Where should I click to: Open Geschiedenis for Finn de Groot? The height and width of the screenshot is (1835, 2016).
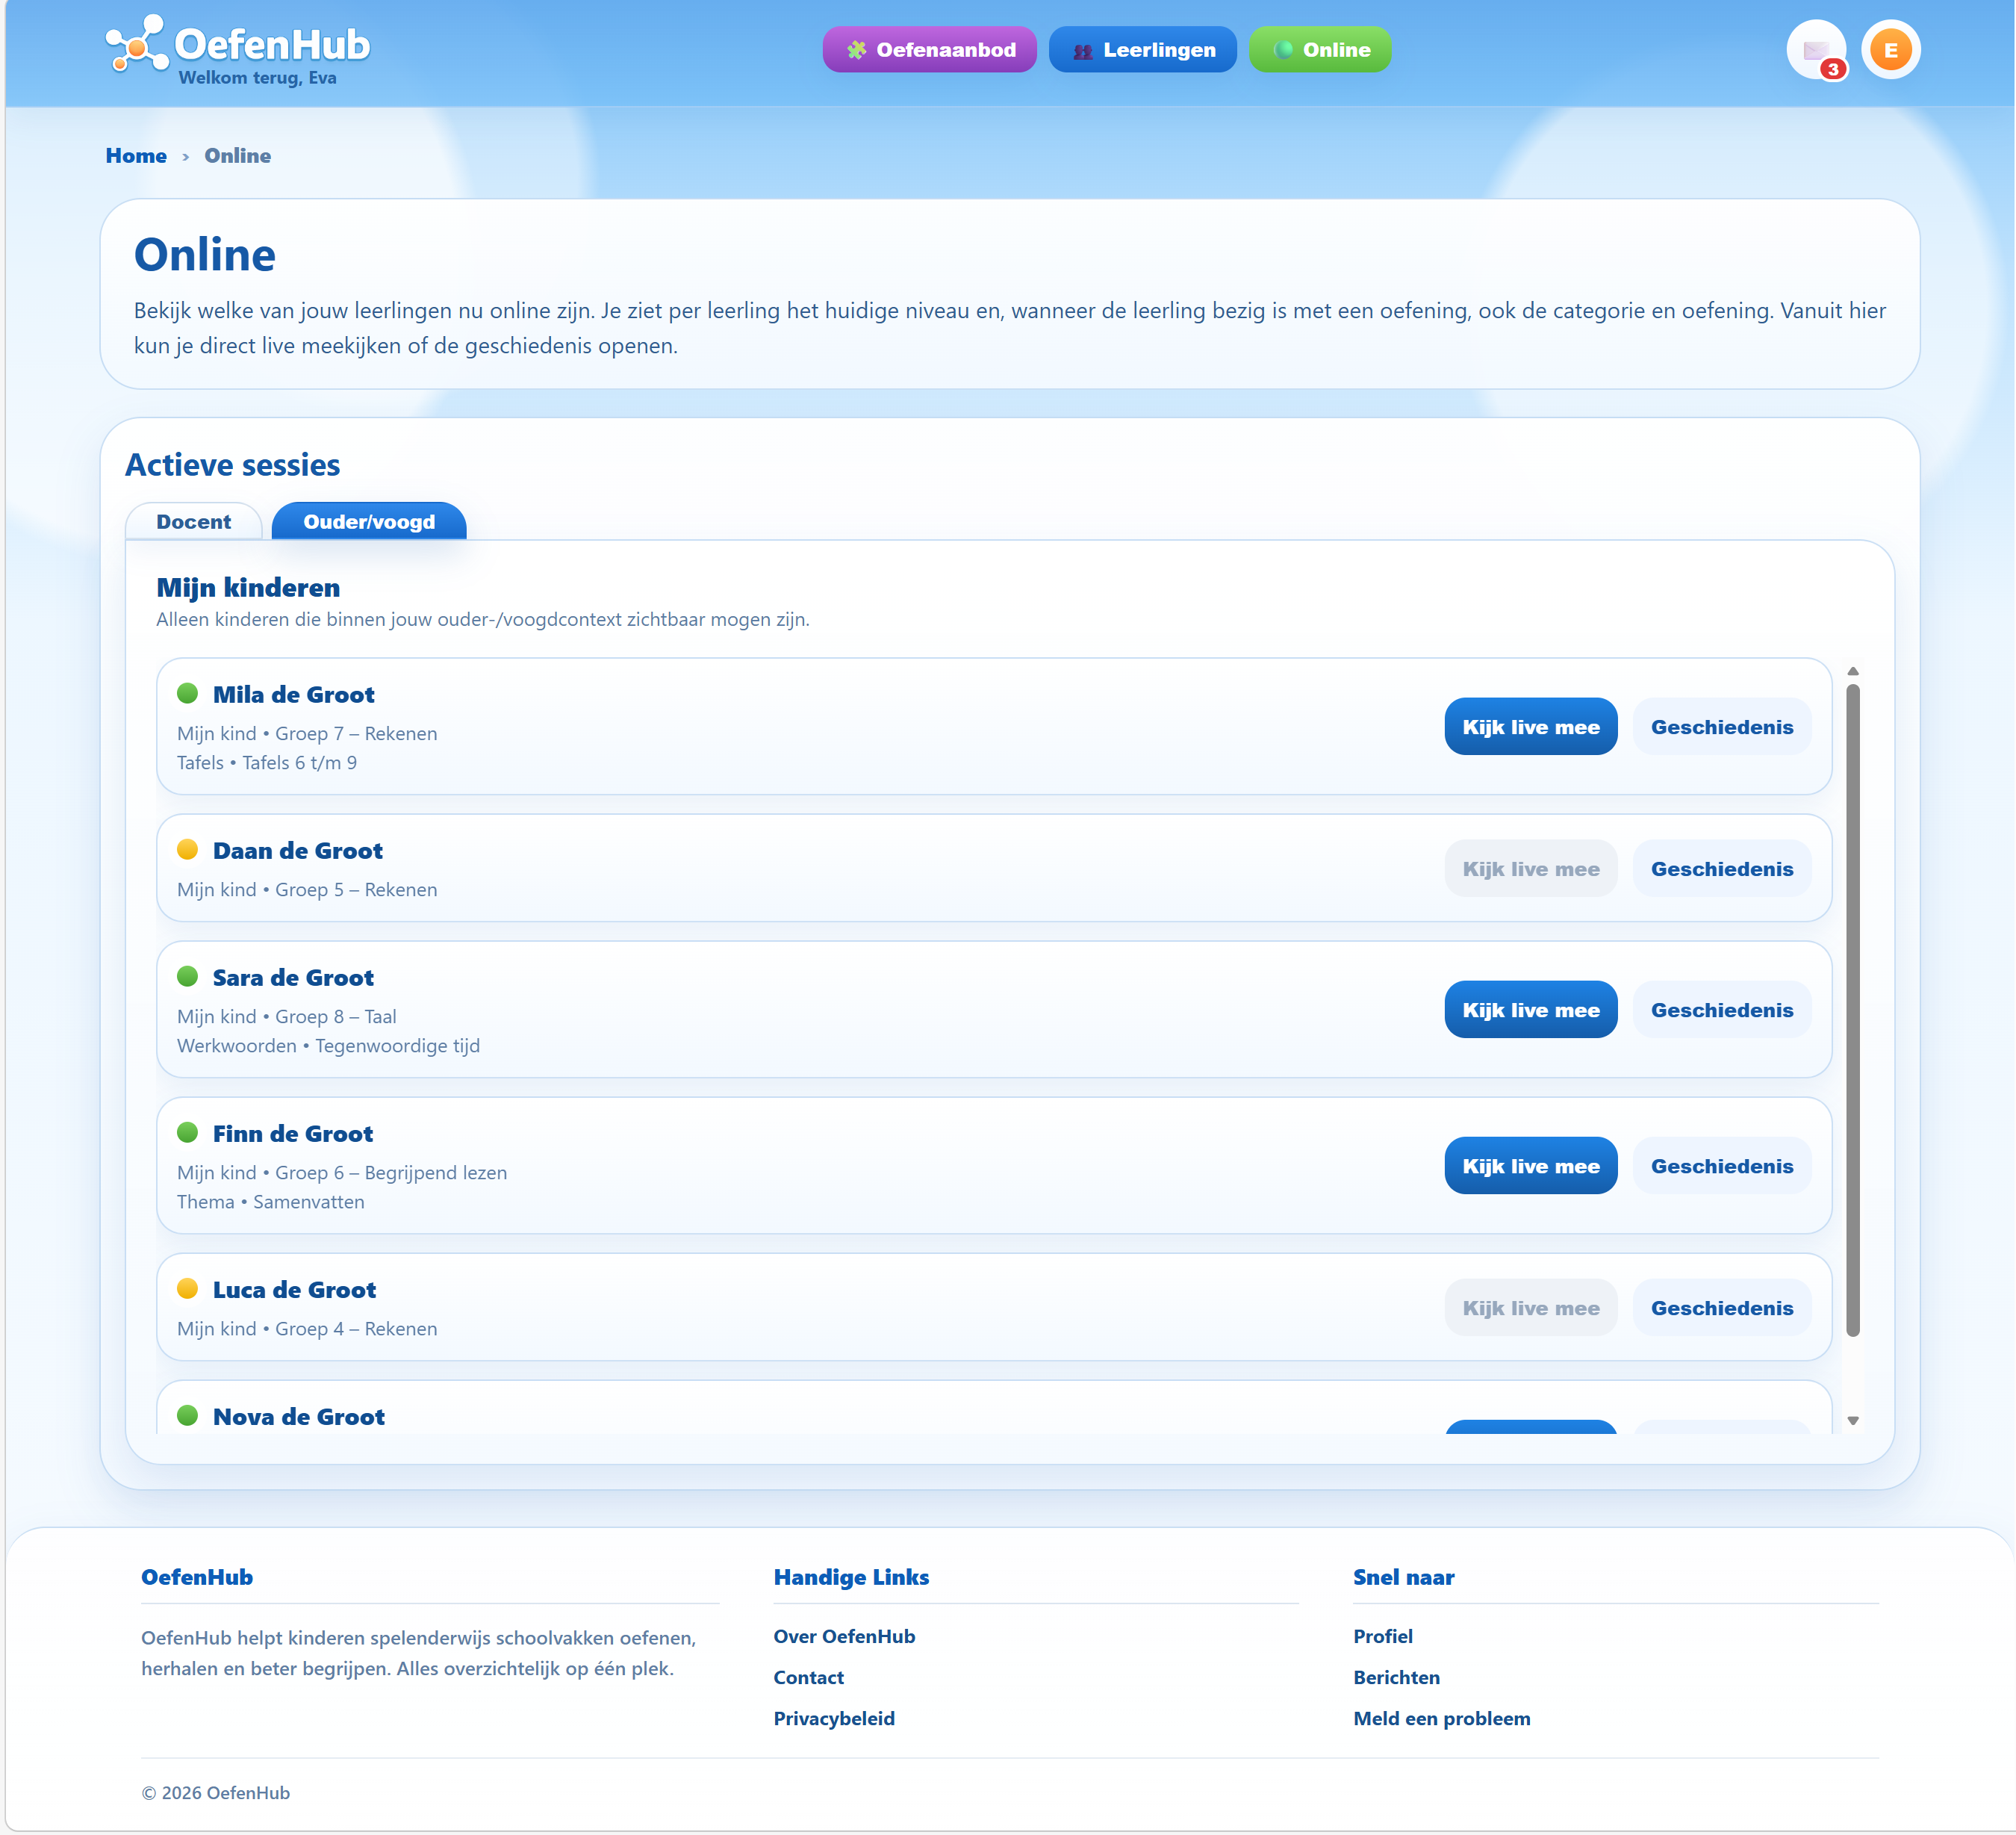tap(1721, 1166)
